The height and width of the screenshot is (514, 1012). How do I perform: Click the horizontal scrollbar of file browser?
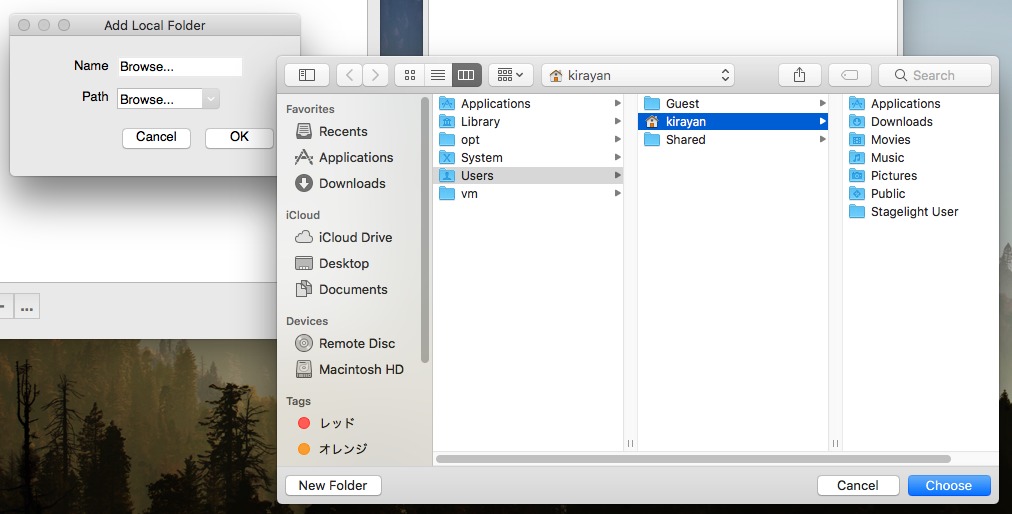693,459
